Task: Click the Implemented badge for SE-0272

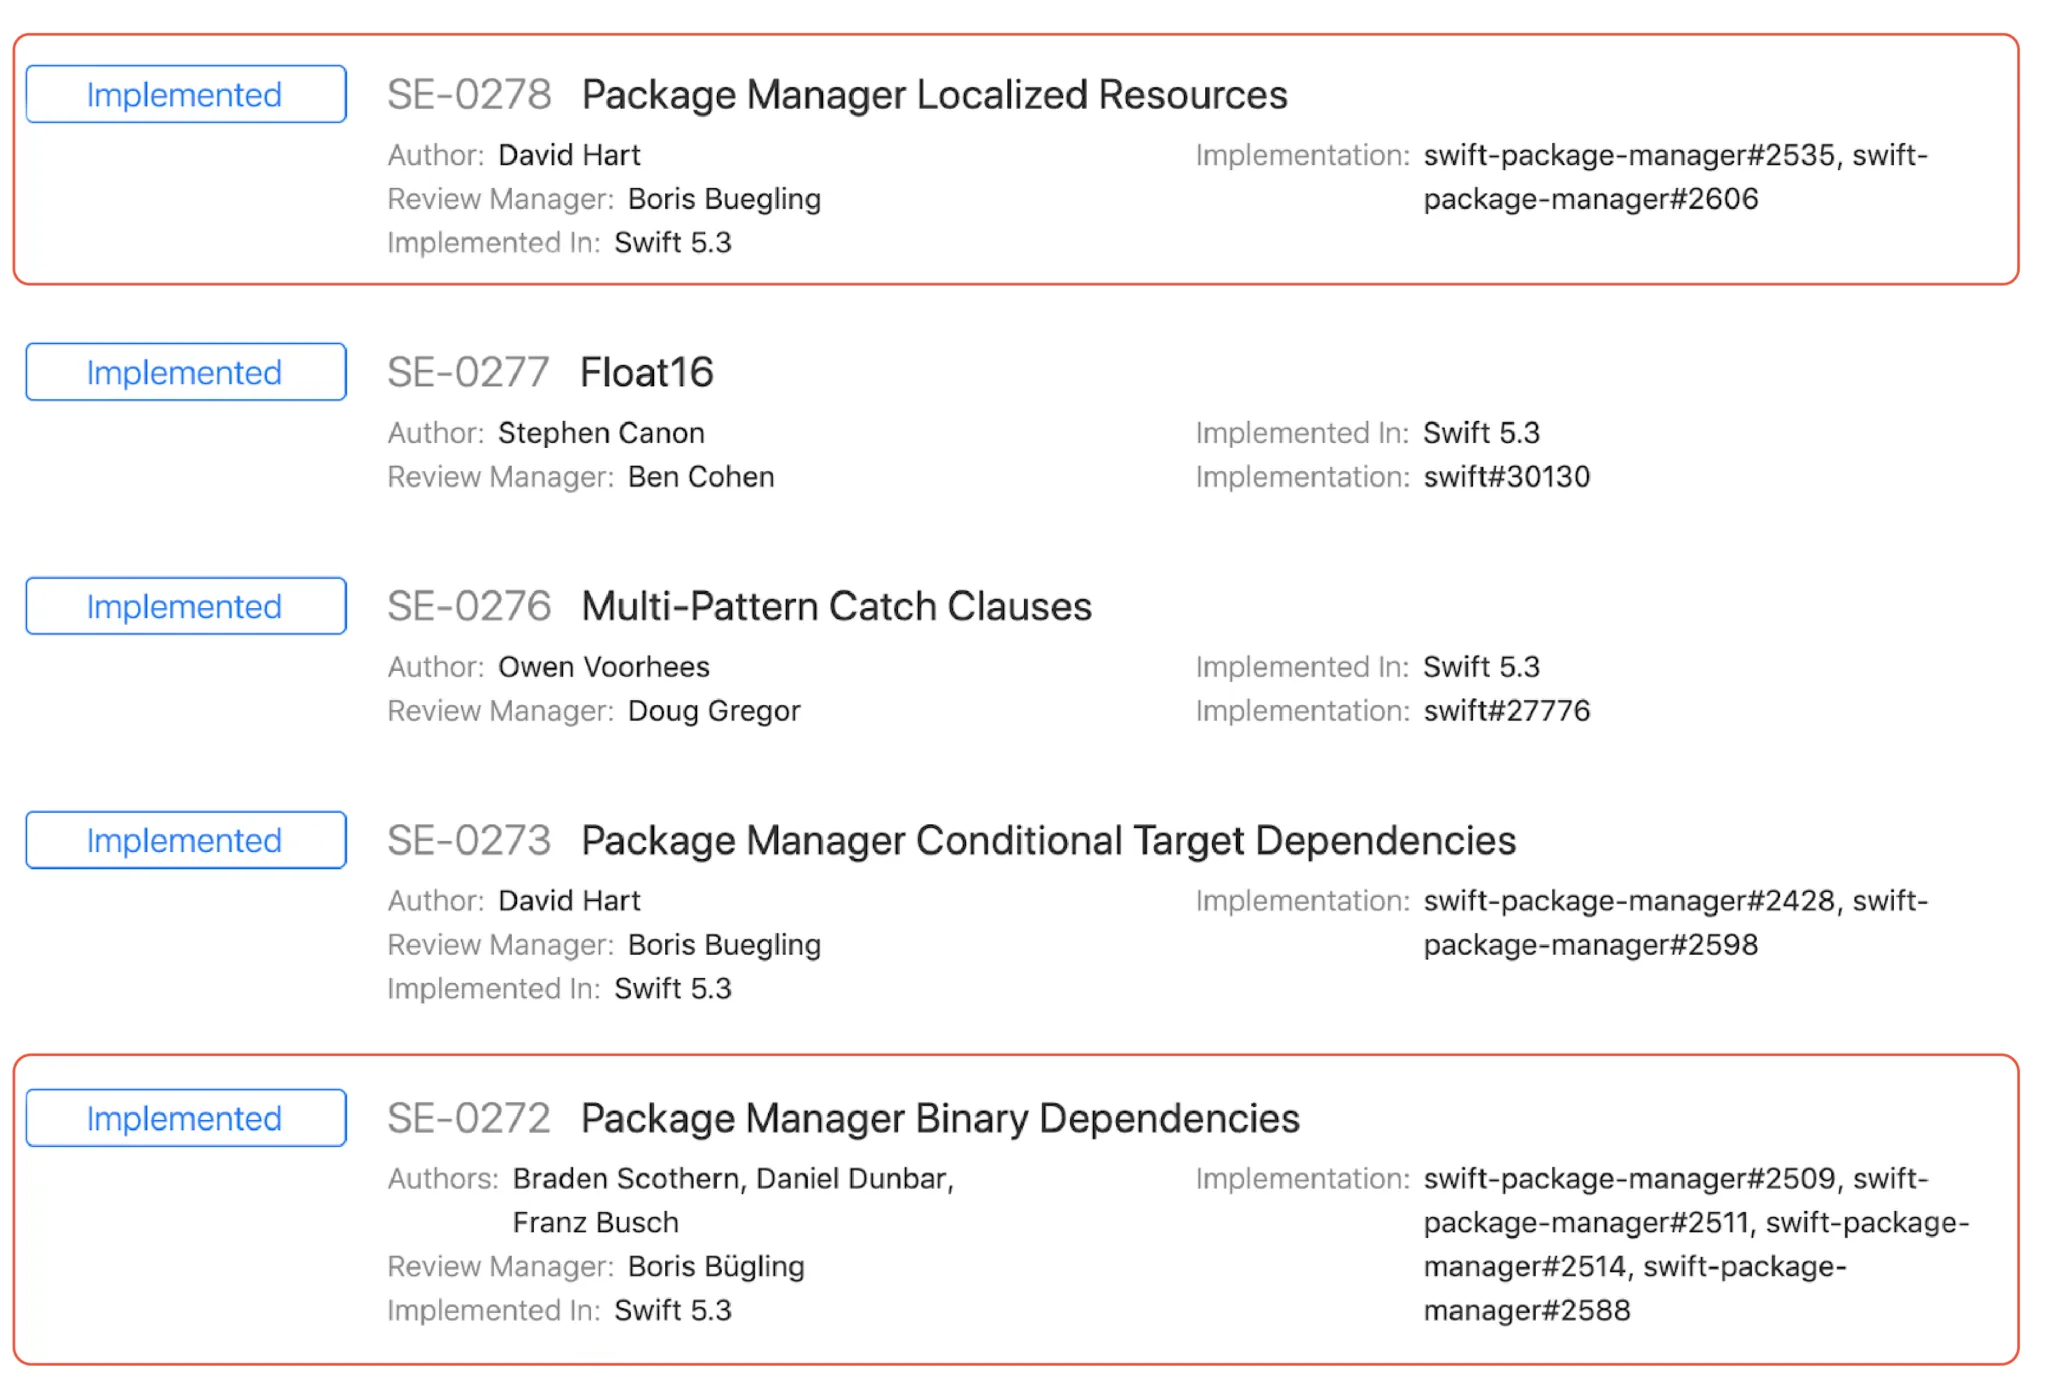Action: coord(184,1118)
